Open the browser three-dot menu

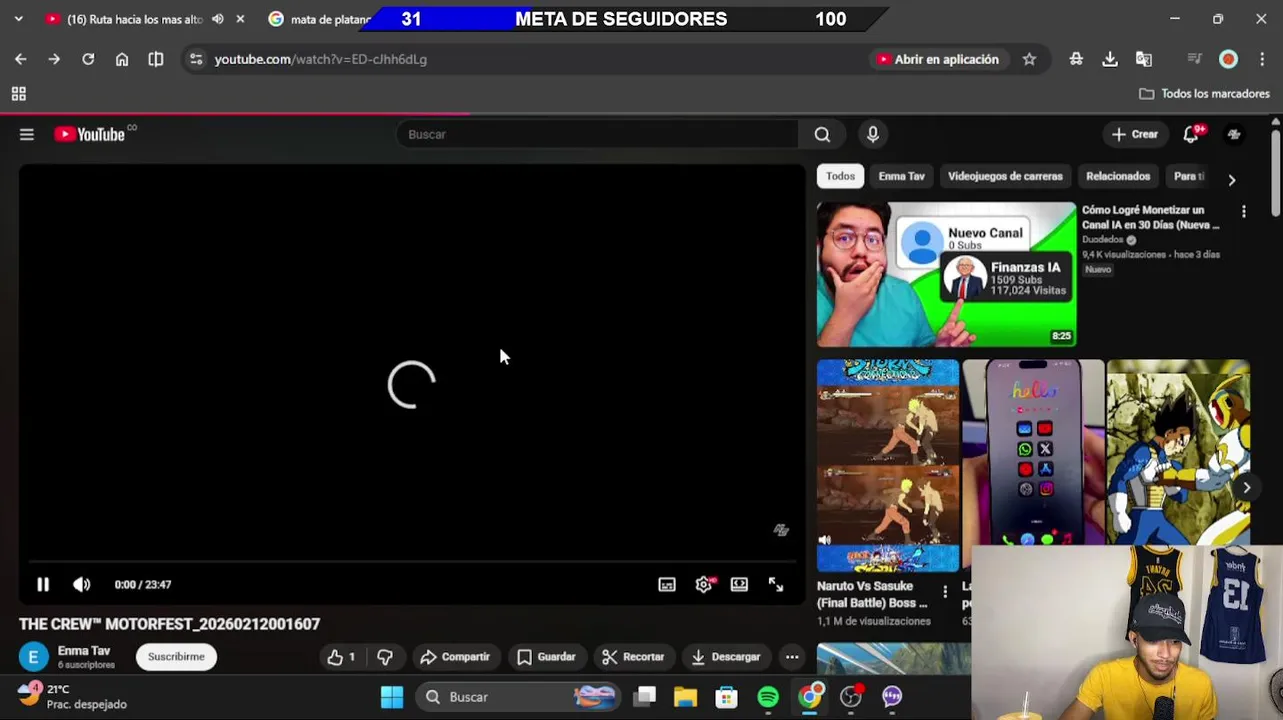[1262, 59]
